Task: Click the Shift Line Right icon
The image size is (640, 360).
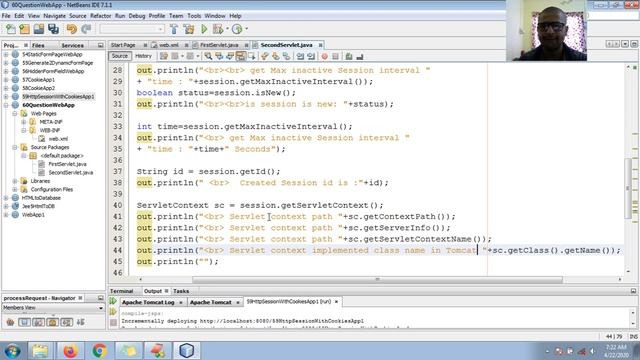Action: tap(311, 56)
